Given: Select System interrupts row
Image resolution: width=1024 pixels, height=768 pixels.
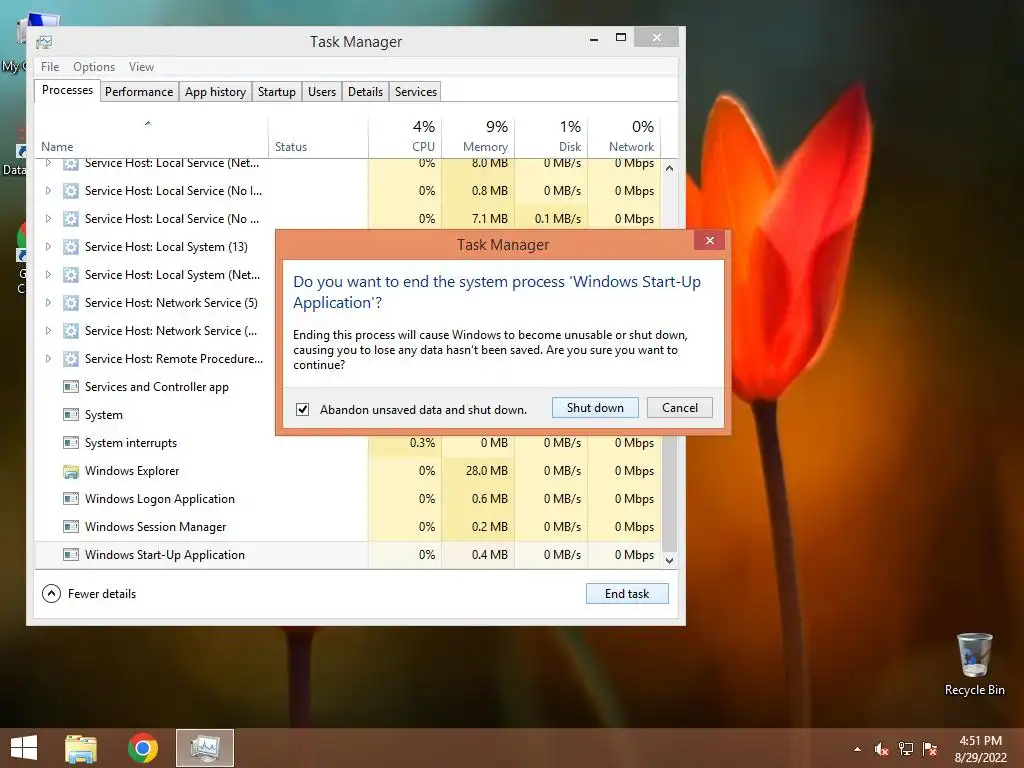Looking at the screenshot, I should (x=348, y=443).
